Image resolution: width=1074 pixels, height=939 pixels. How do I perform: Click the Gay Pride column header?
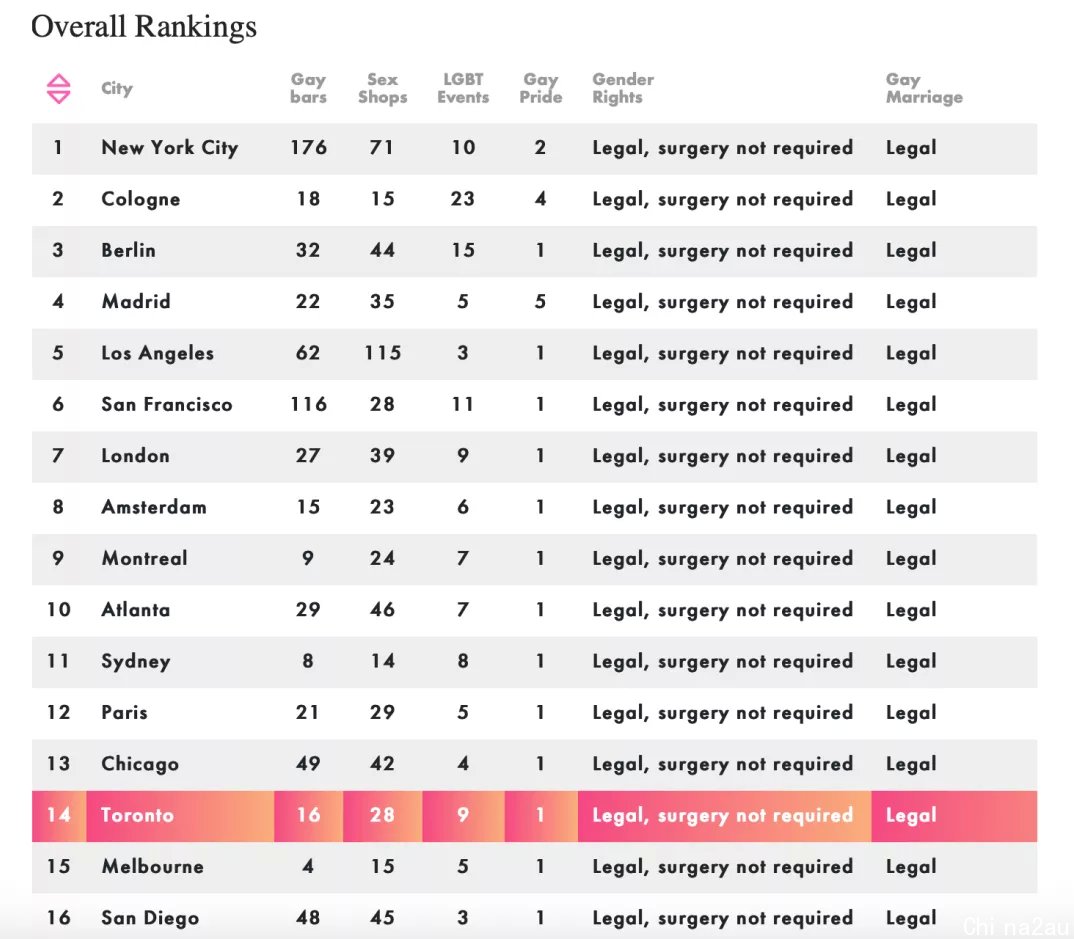[540, 88]
